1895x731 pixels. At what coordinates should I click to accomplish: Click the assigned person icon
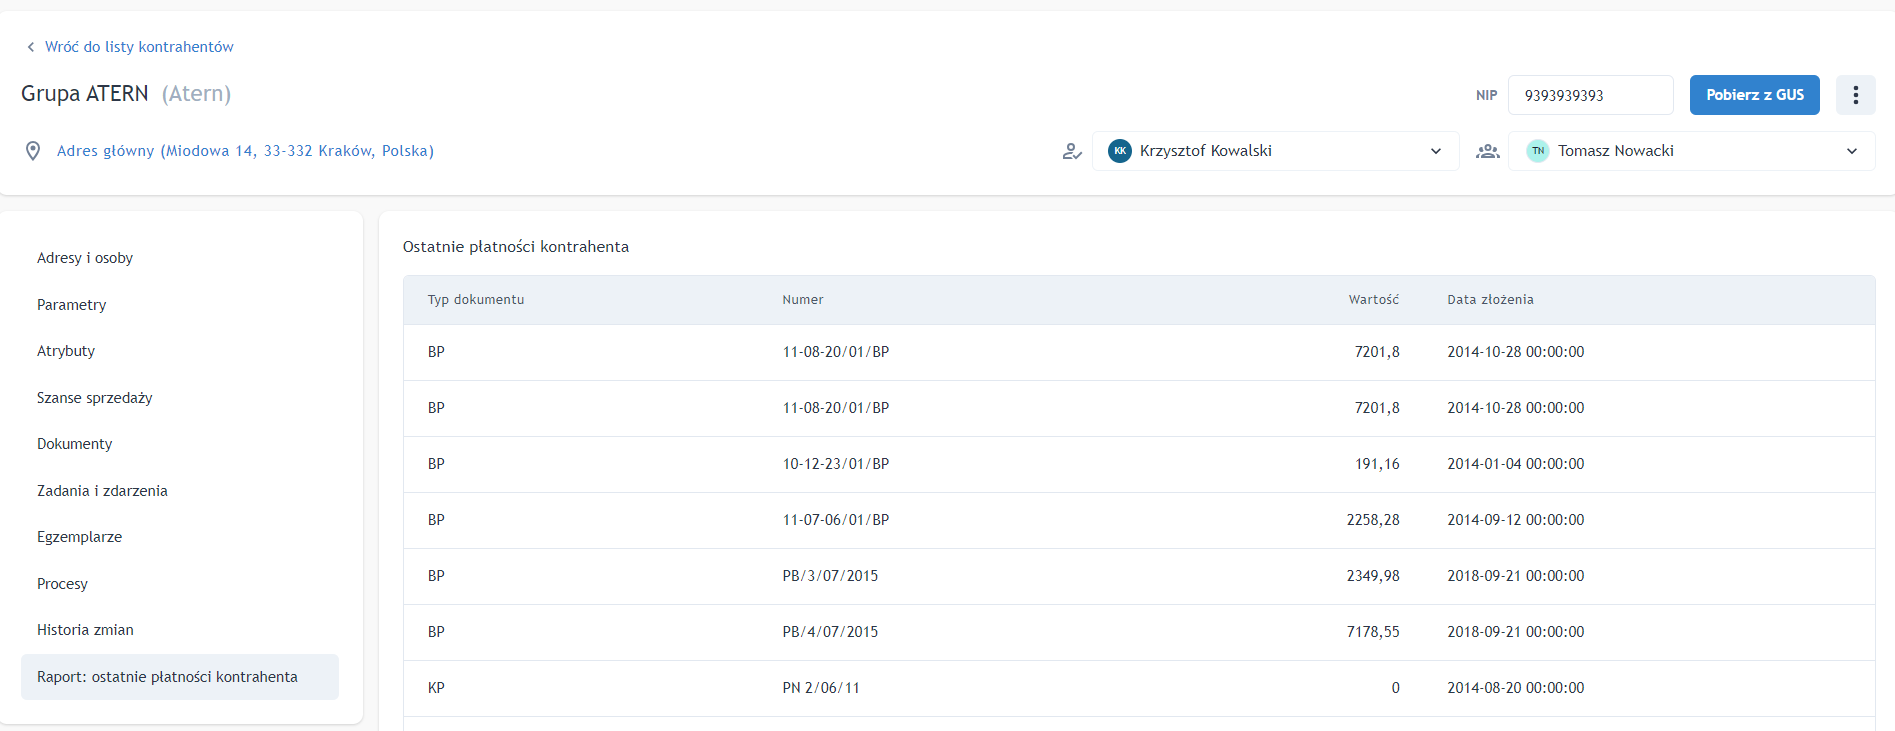click(x=1072, y=151)
